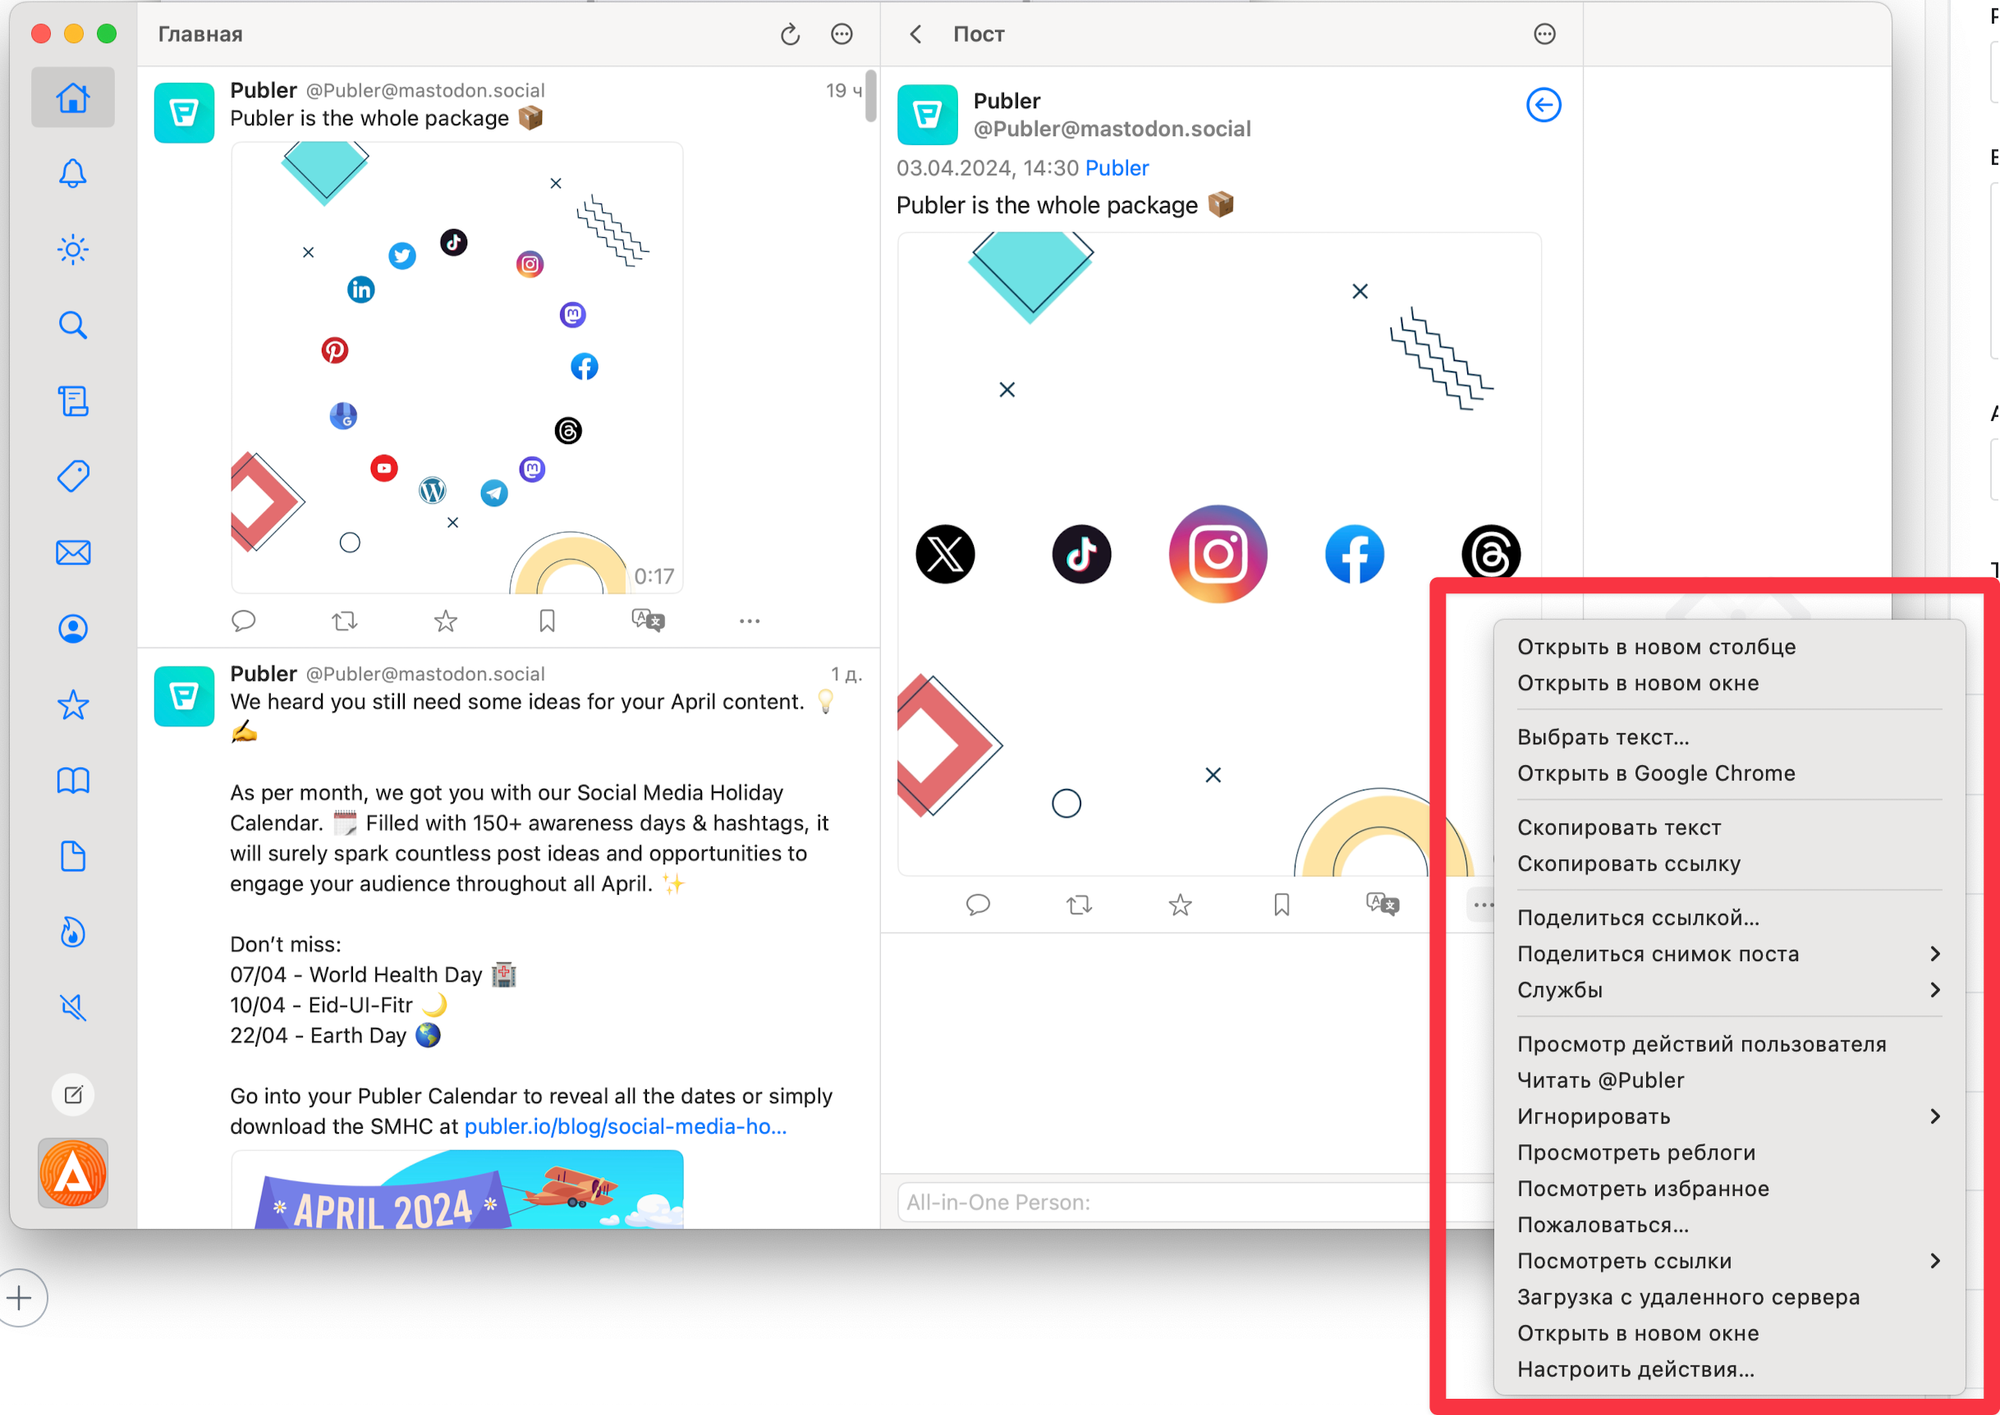Refresh the Главная timeline

(790, 34)
